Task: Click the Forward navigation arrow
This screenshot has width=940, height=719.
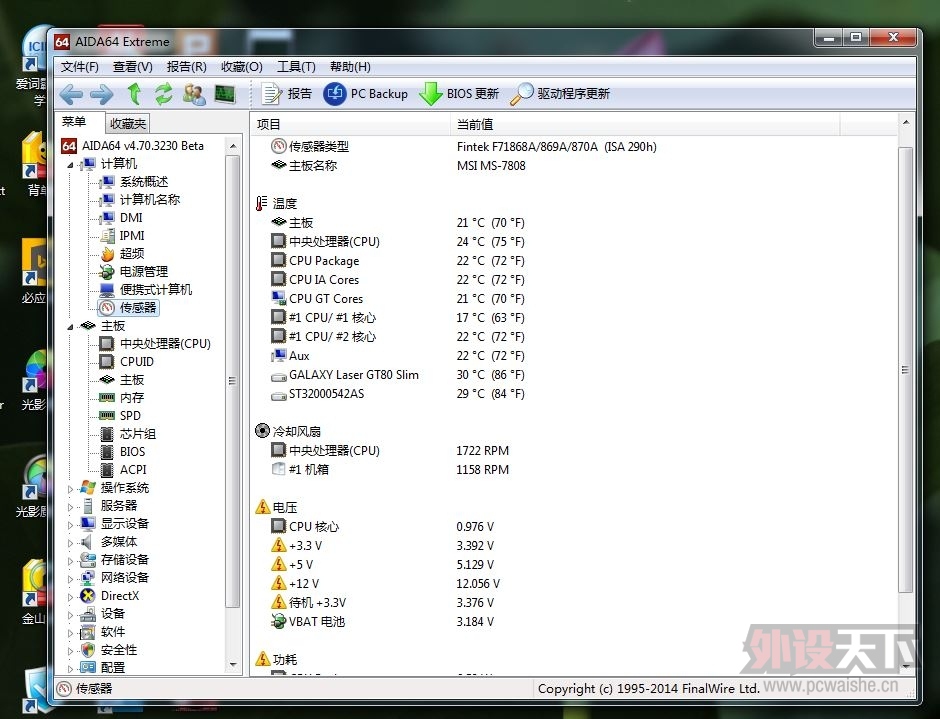Action: (102, 94)
